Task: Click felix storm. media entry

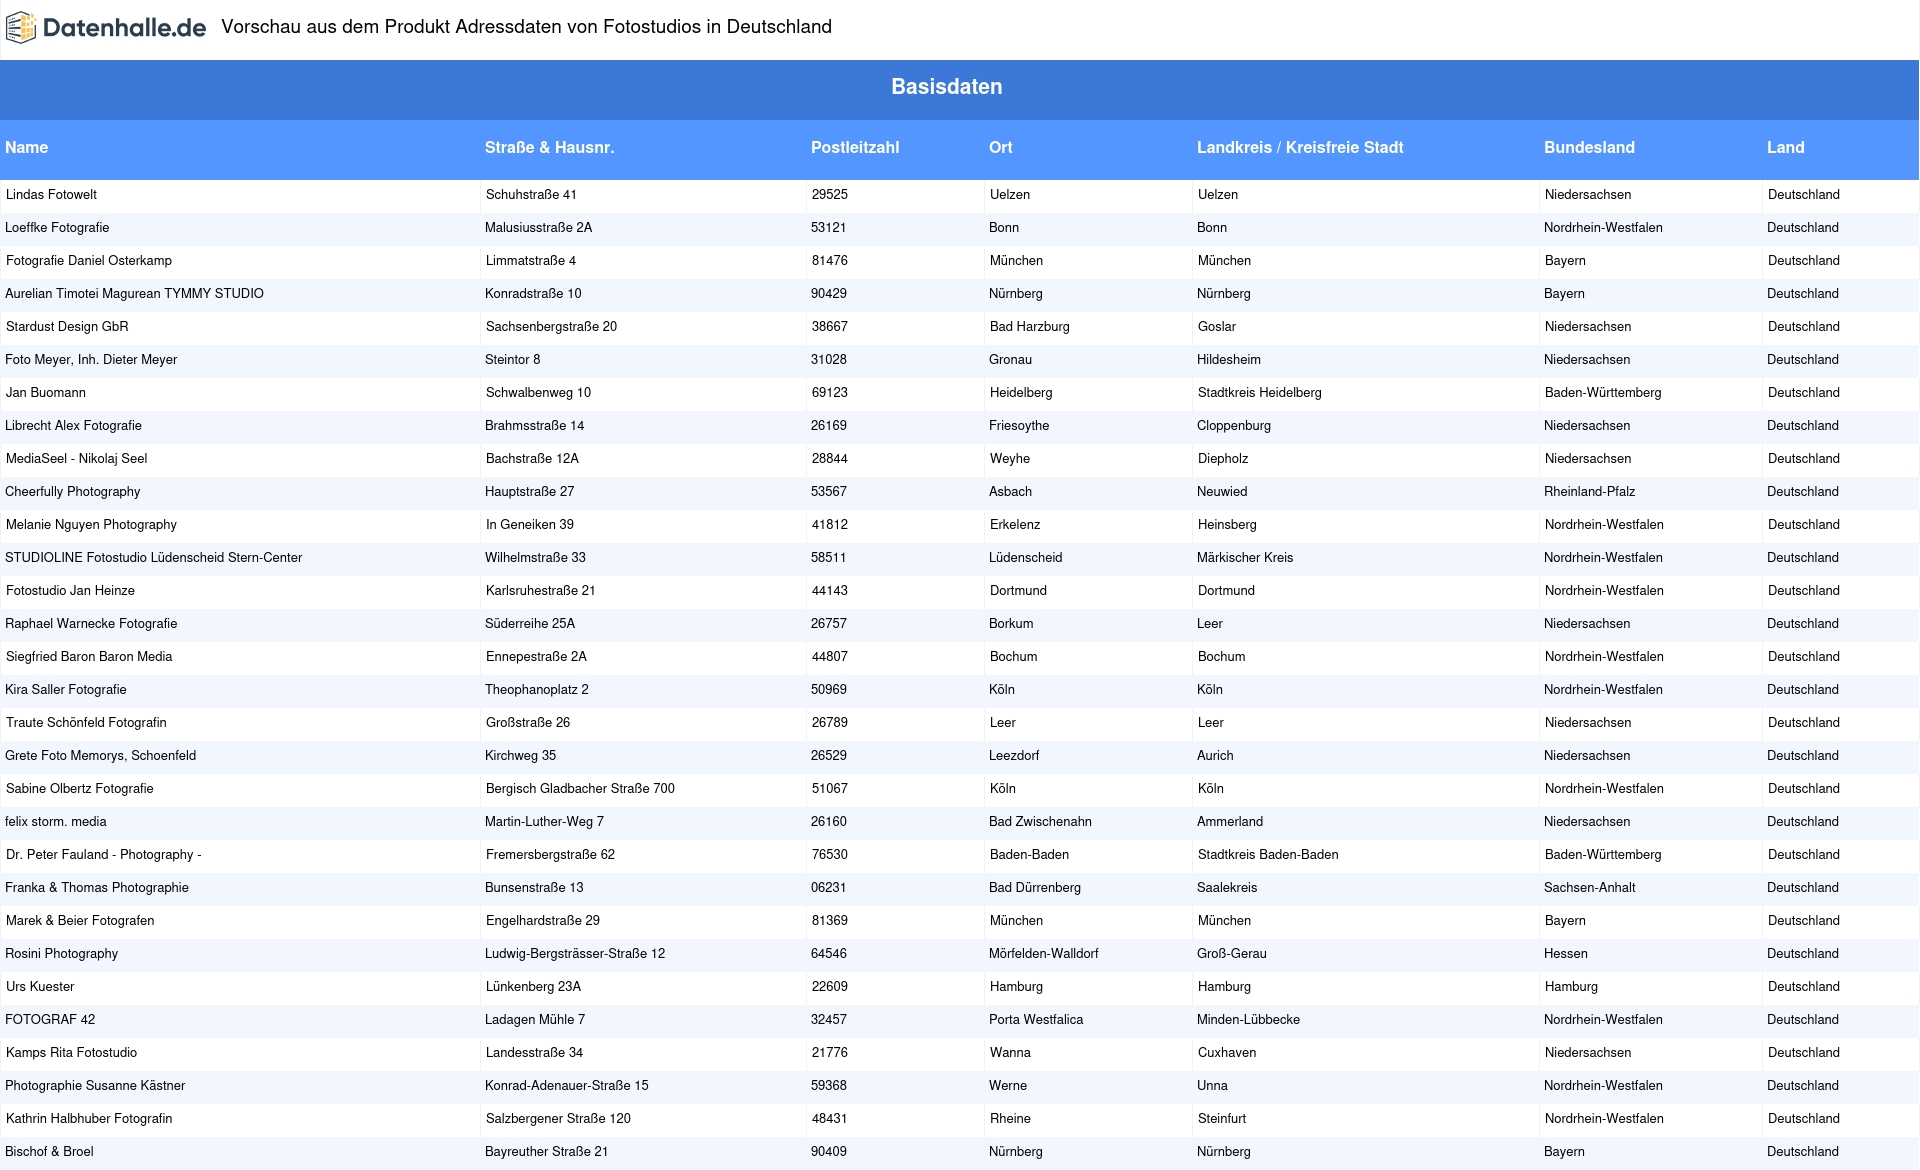Action: 56,821
